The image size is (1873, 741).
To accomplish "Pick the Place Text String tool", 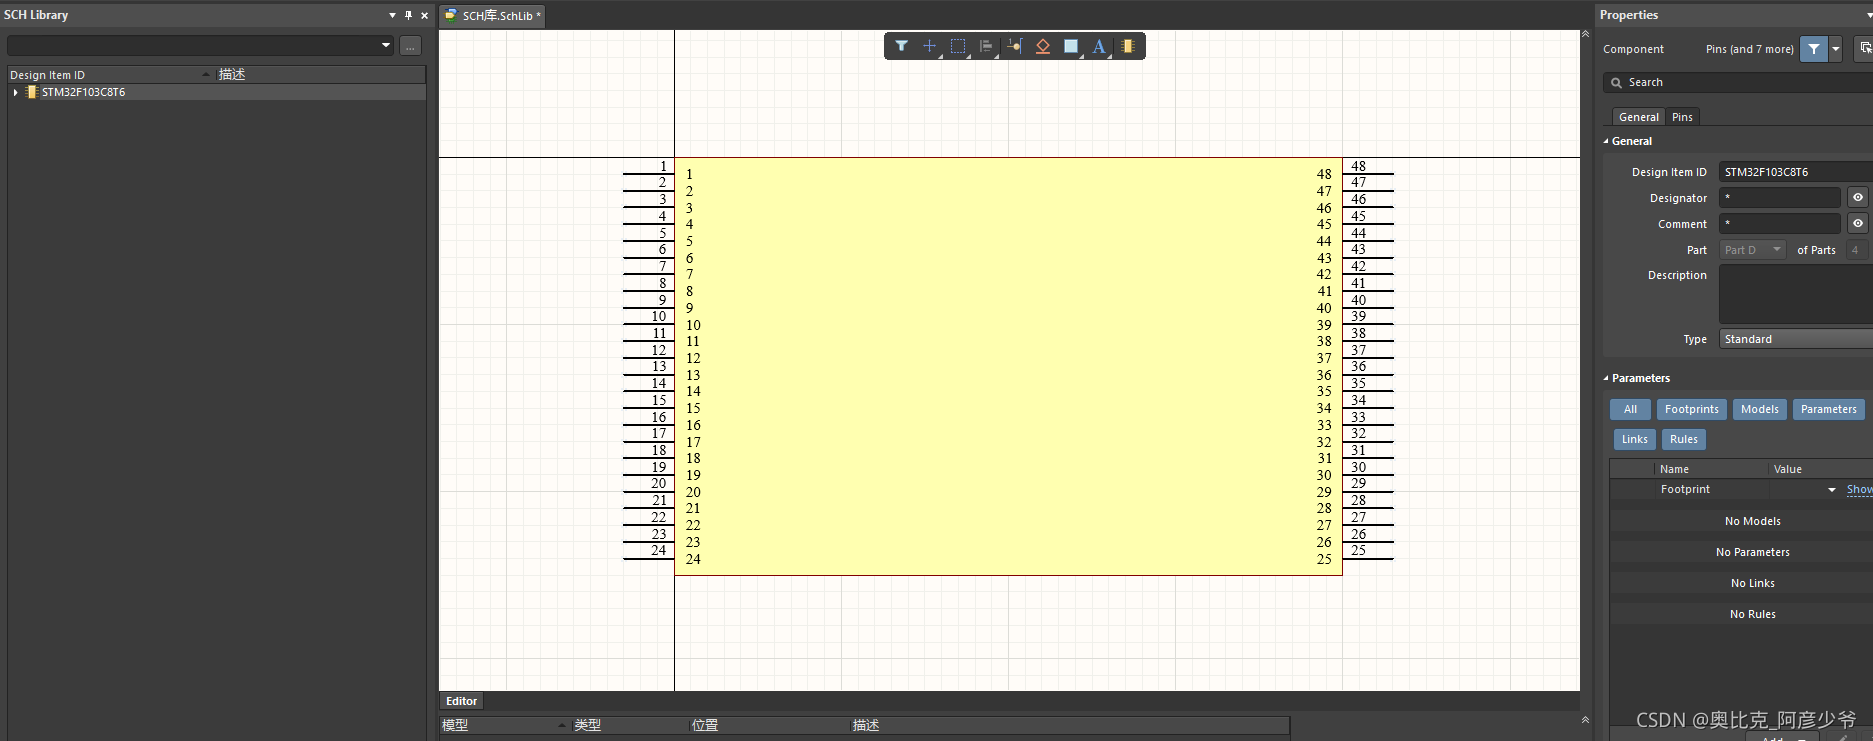I will coord(1099,46).
